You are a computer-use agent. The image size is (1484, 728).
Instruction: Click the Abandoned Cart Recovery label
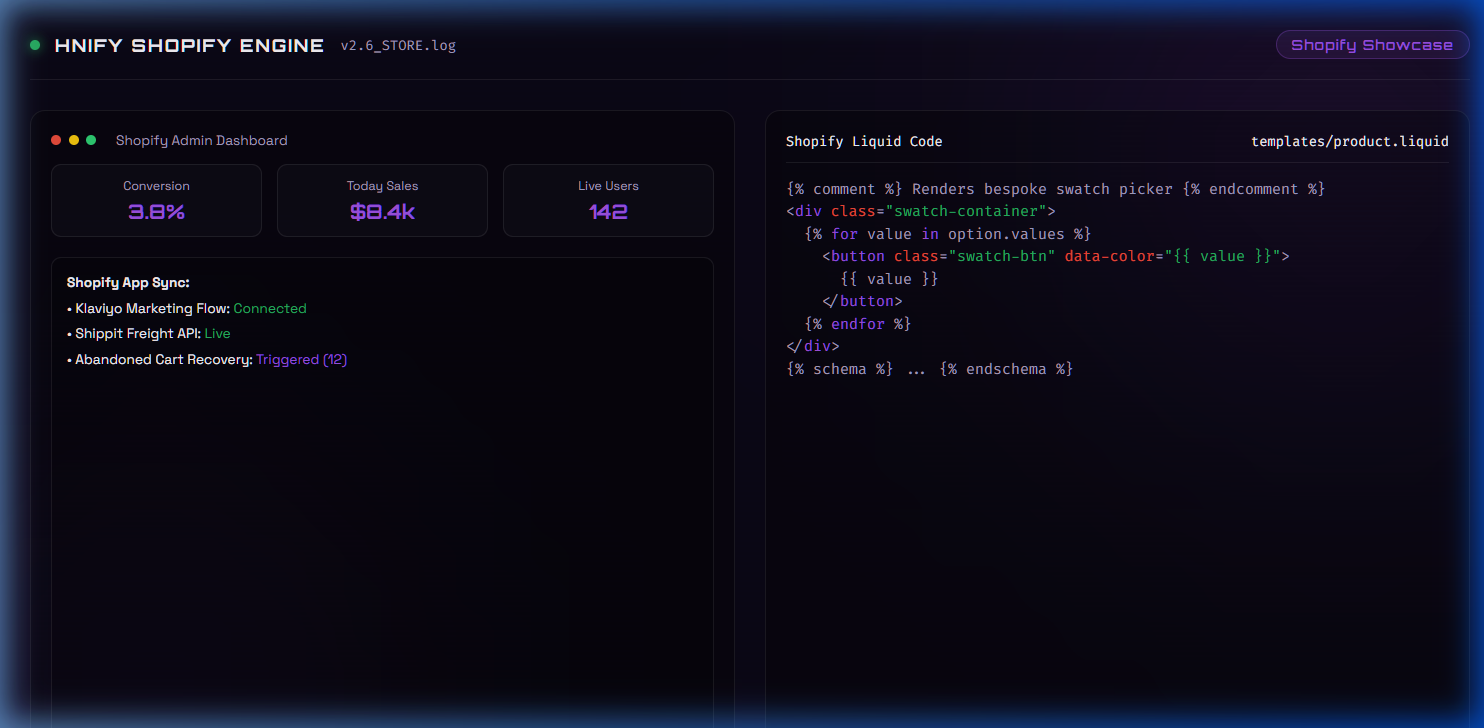[x=164, y=360]
